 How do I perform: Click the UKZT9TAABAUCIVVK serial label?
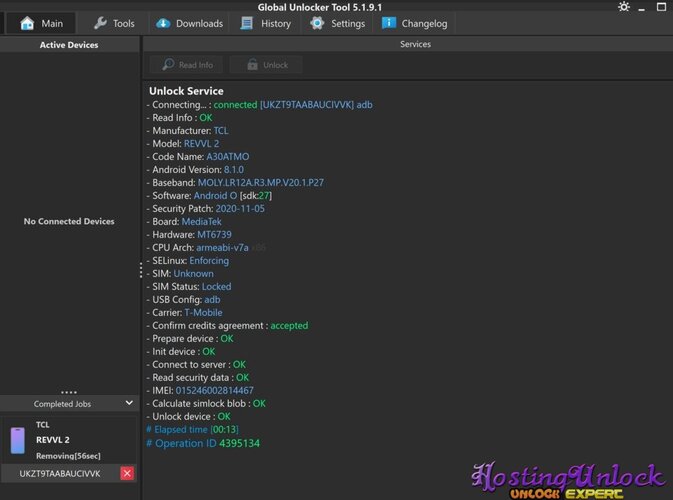pos(60,473)
